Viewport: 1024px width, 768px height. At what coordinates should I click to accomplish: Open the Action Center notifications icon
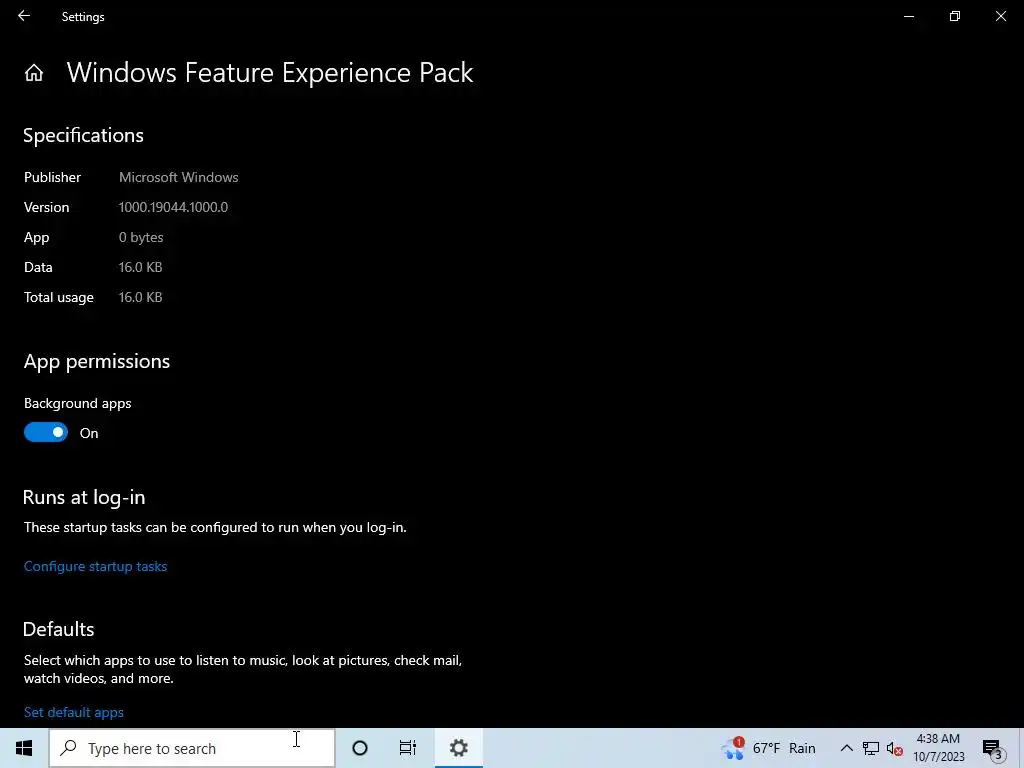point(993,749)
